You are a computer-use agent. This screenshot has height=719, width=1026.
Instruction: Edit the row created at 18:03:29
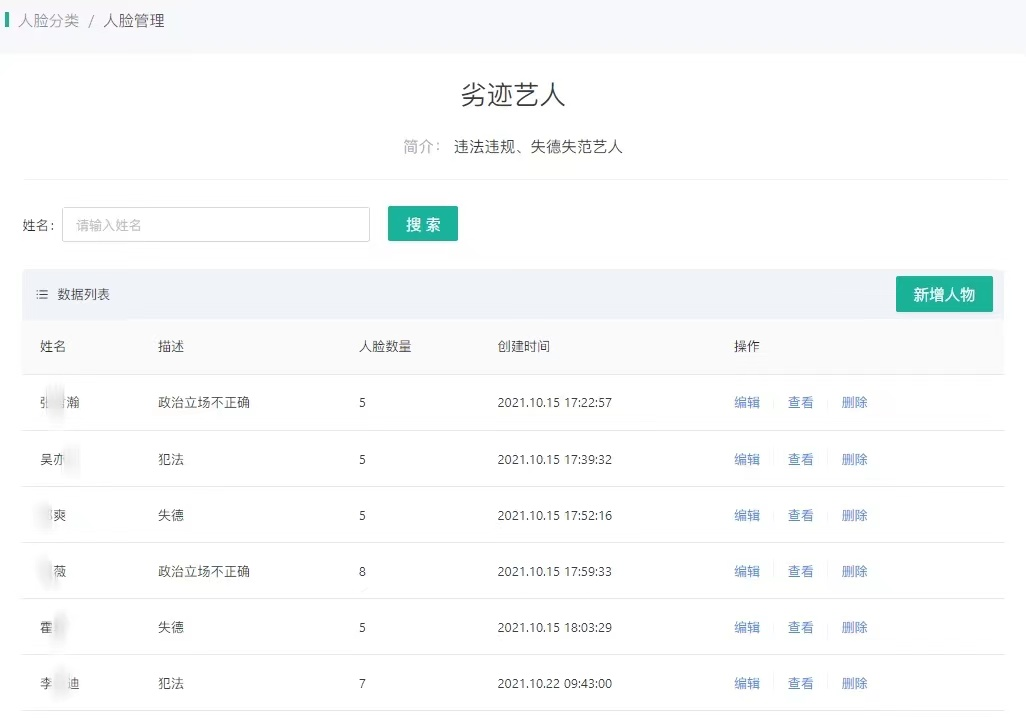pyautogui.click(x=747, y=628)
